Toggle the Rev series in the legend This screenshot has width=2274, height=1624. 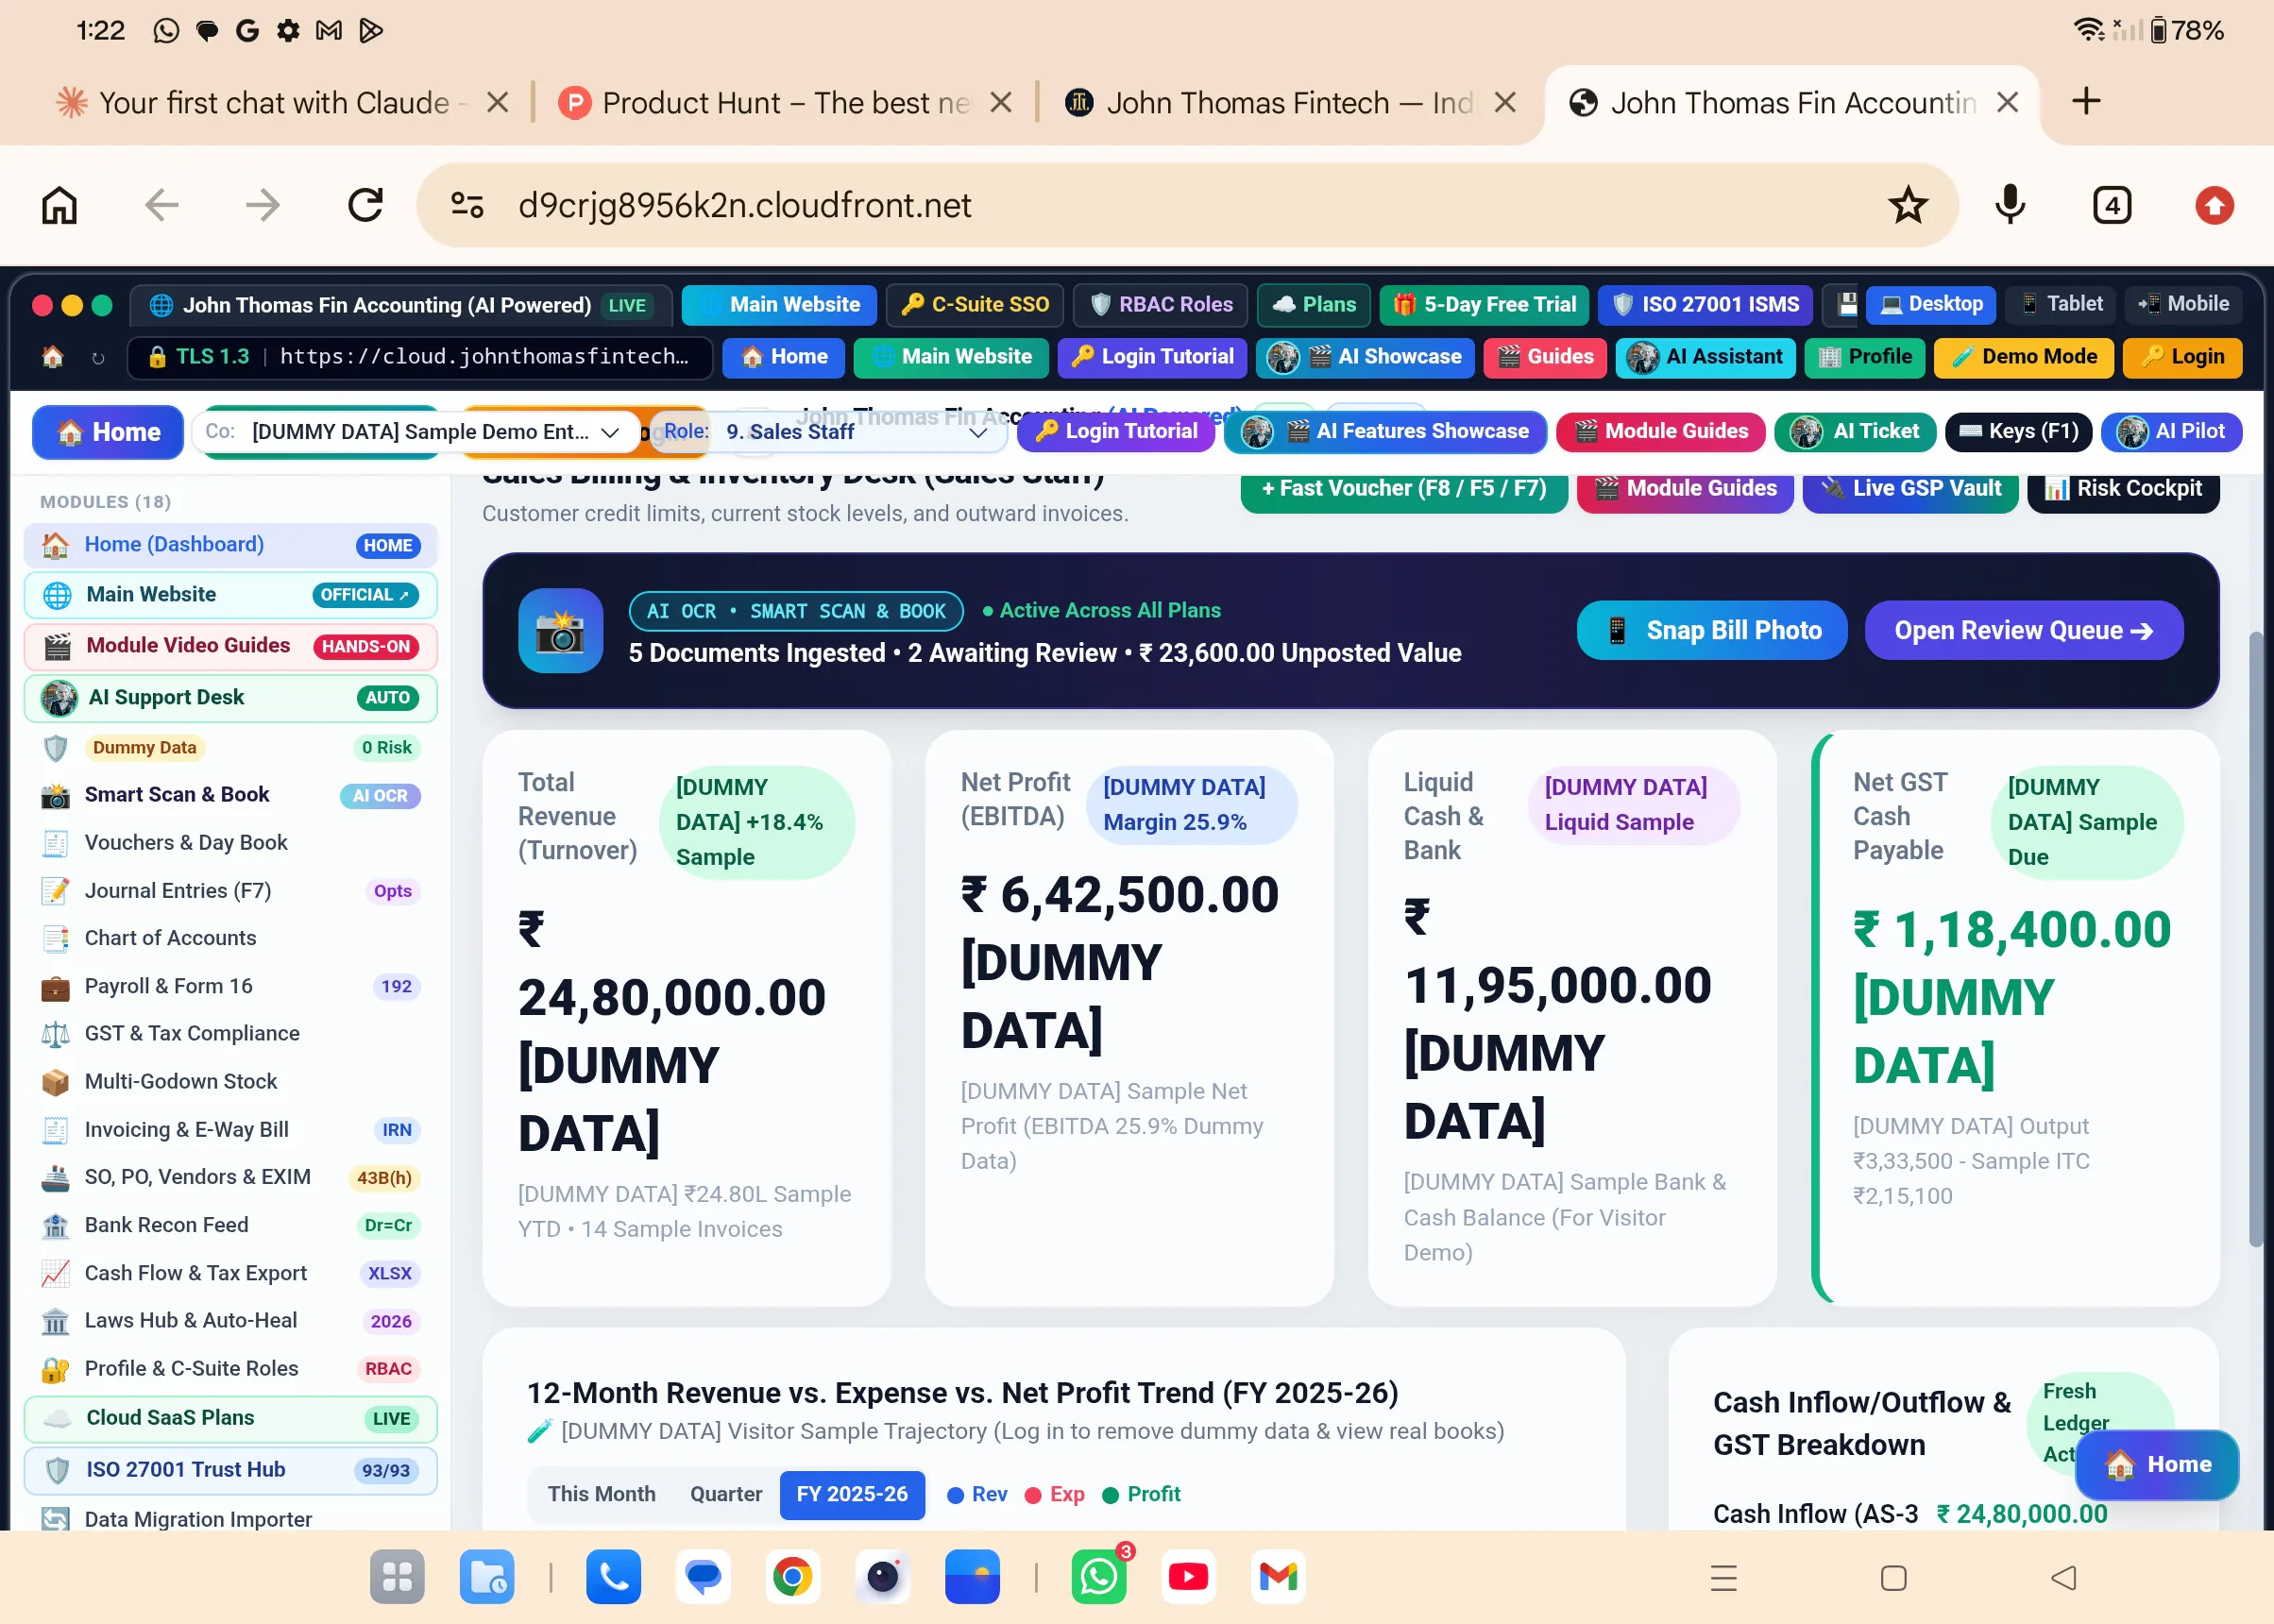[977, 1494]
